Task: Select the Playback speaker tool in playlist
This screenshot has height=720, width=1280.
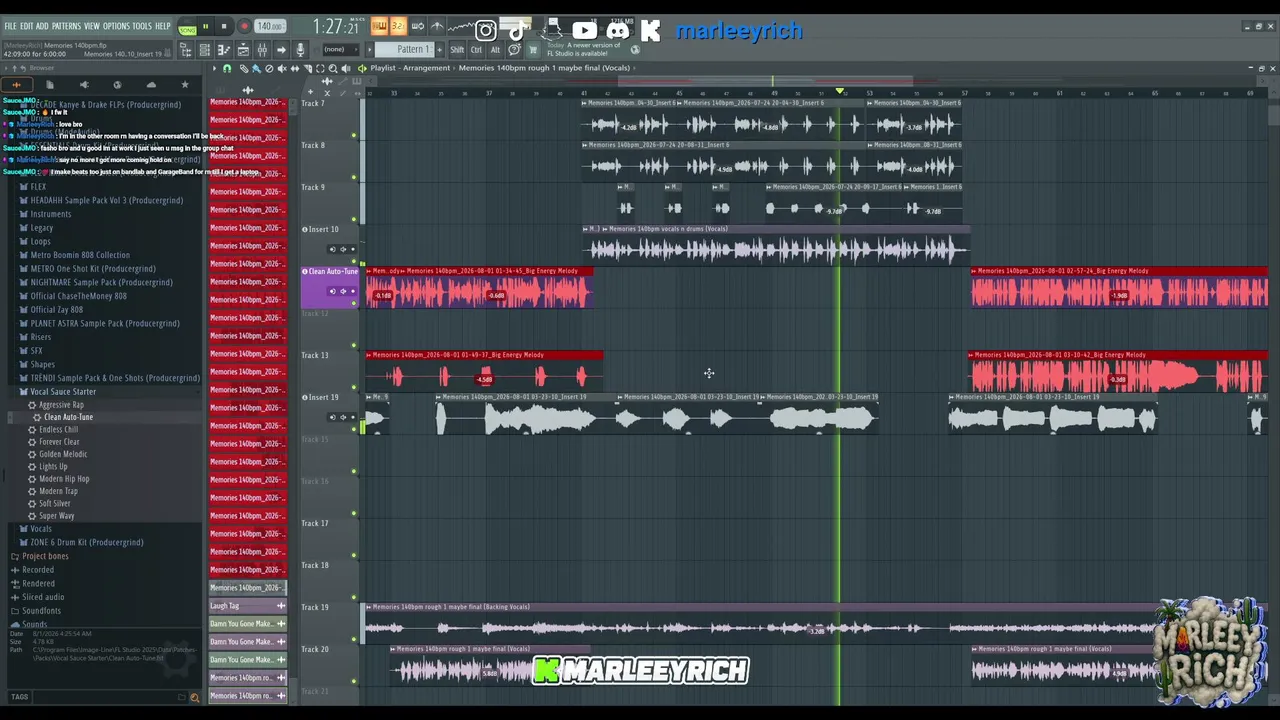Action: pos(346,68)
